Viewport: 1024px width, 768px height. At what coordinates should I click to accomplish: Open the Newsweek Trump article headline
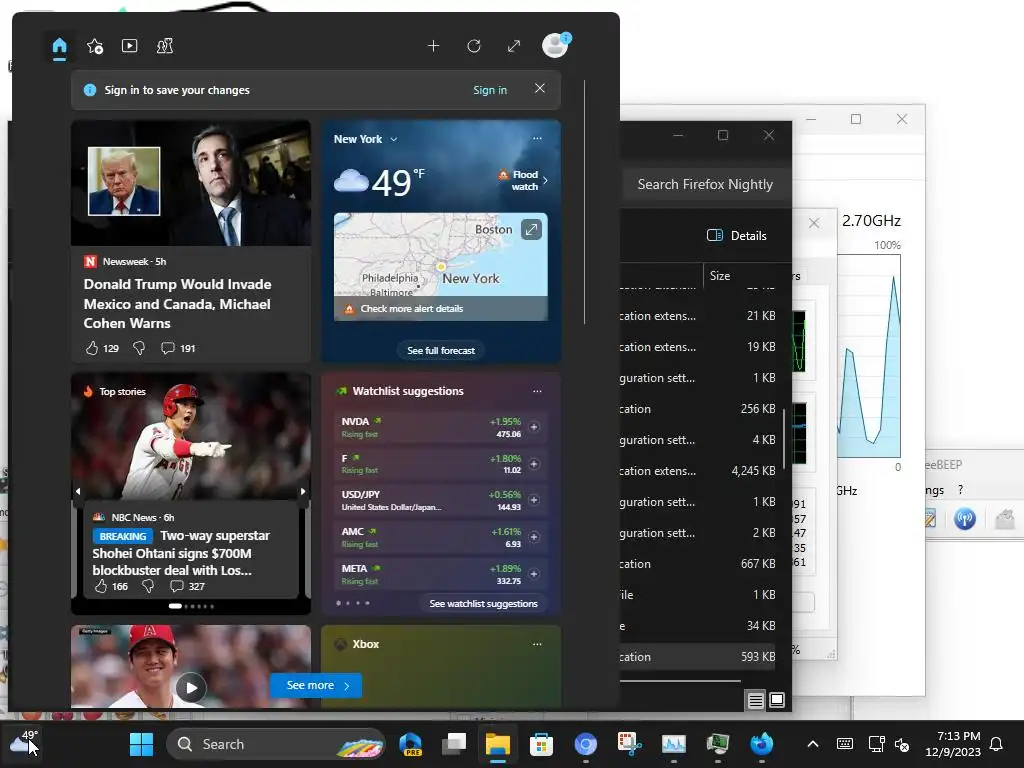click(x=177, y=304)
